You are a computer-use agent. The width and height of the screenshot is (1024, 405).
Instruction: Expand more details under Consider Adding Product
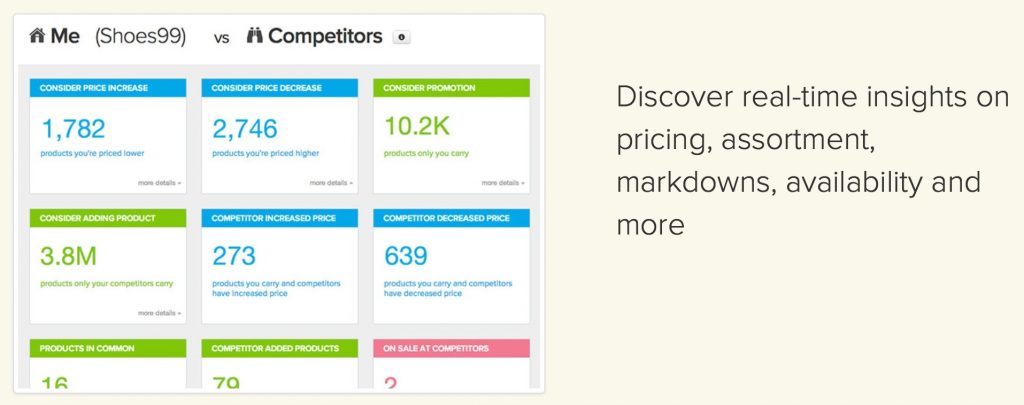160,313
